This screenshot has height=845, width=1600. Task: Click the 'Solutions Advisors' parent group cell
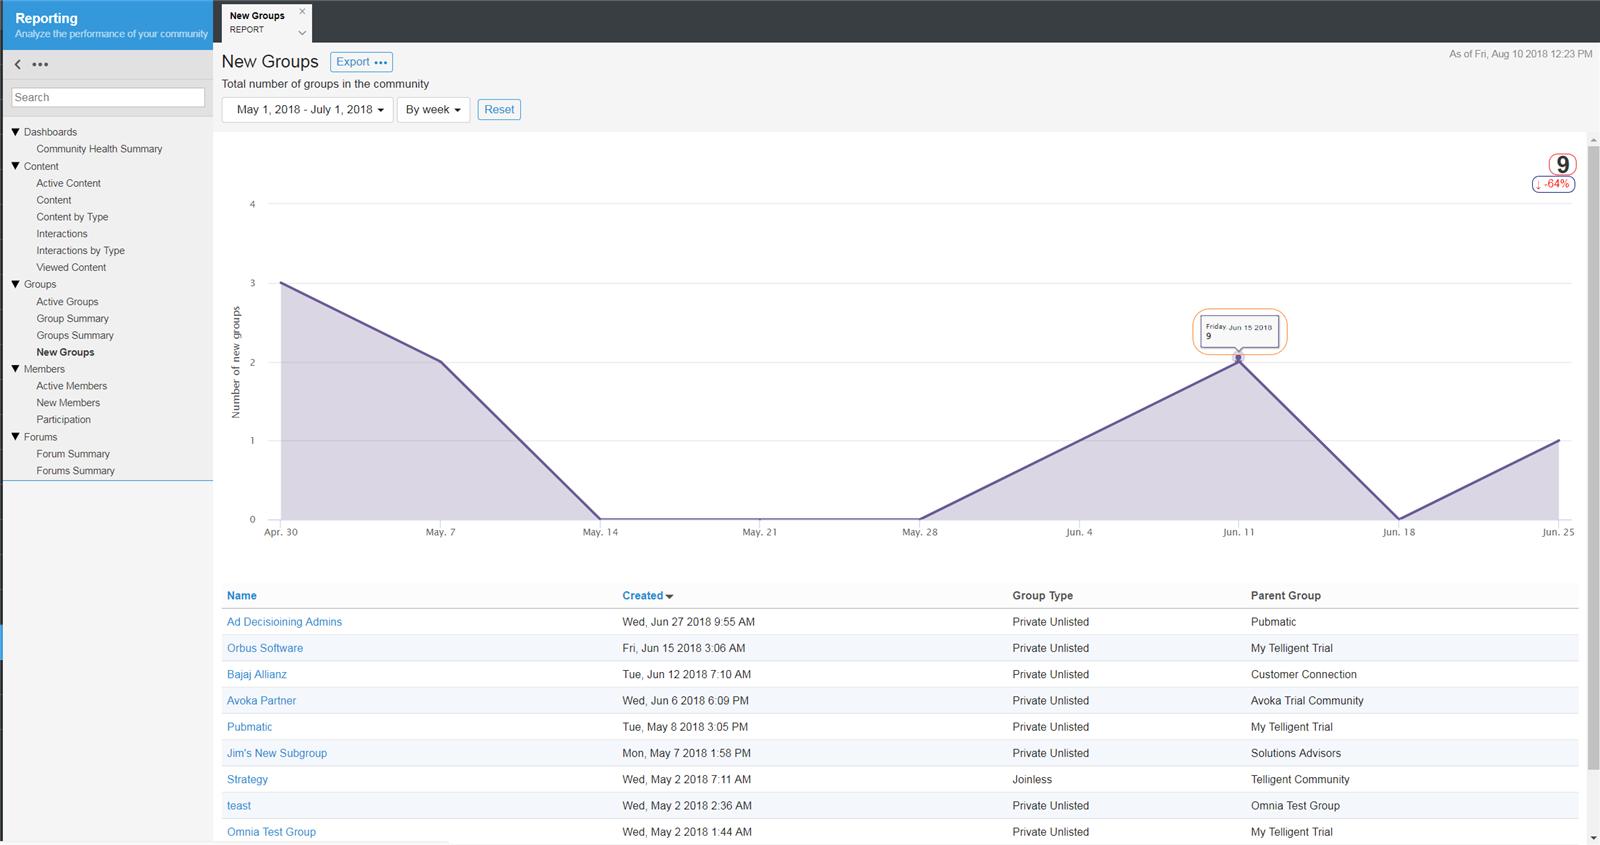[x=1296, y=753]
